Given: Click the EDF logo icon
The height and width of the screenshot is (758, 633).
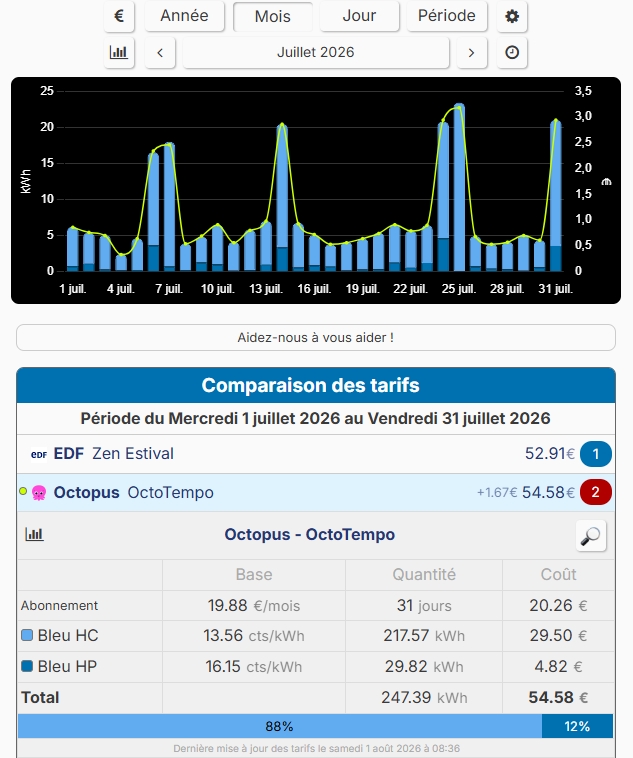Looking at the screenshot, I should 39,454.
